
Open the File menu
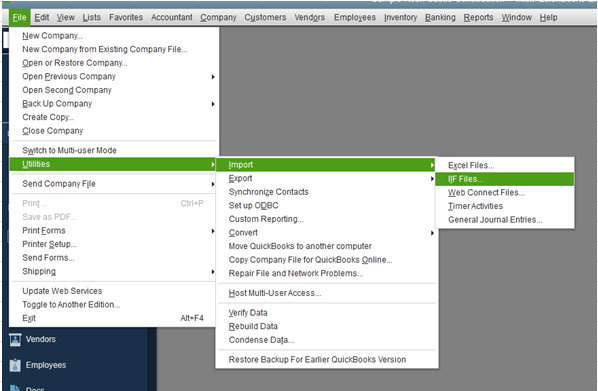pos(19,18)
